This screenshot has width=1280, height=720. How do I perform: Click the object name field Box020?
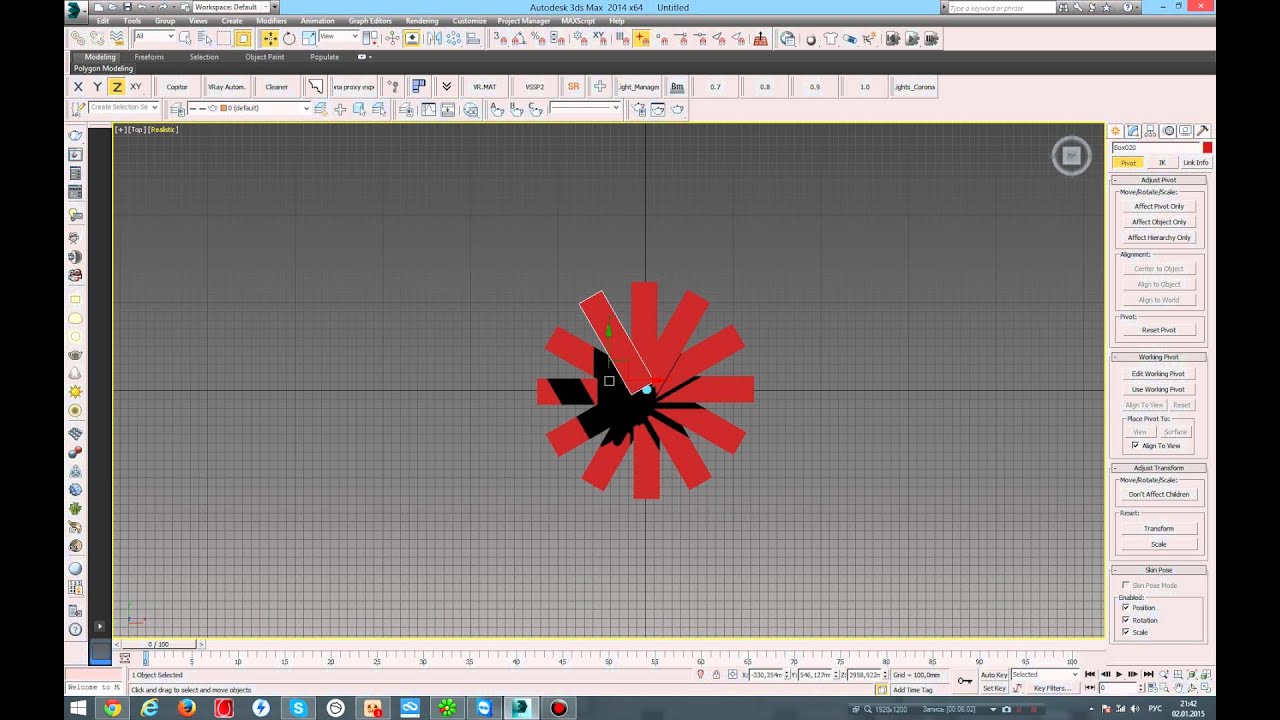(1155, 147)
